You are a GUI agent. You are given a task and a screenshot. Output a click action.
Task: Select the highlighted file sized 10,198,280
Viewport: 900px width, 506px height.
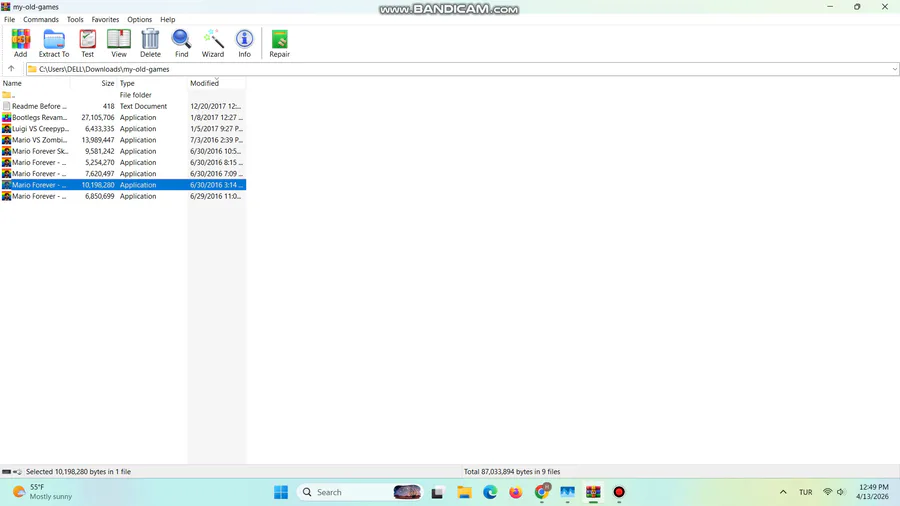tap(123, 185)
